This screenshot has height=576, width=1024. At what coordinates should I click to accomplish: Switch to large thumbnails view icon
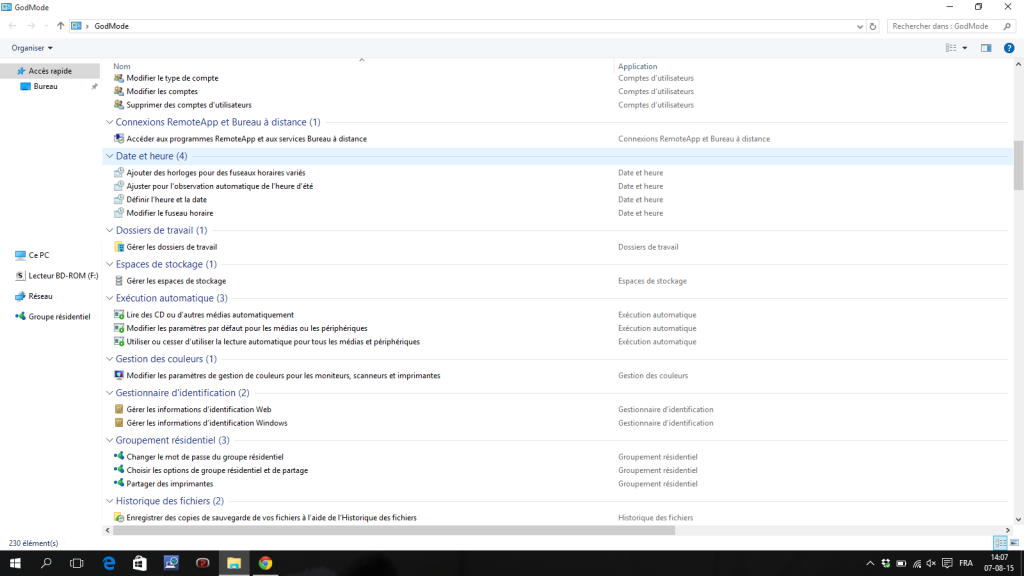[x=1015, y=542]
